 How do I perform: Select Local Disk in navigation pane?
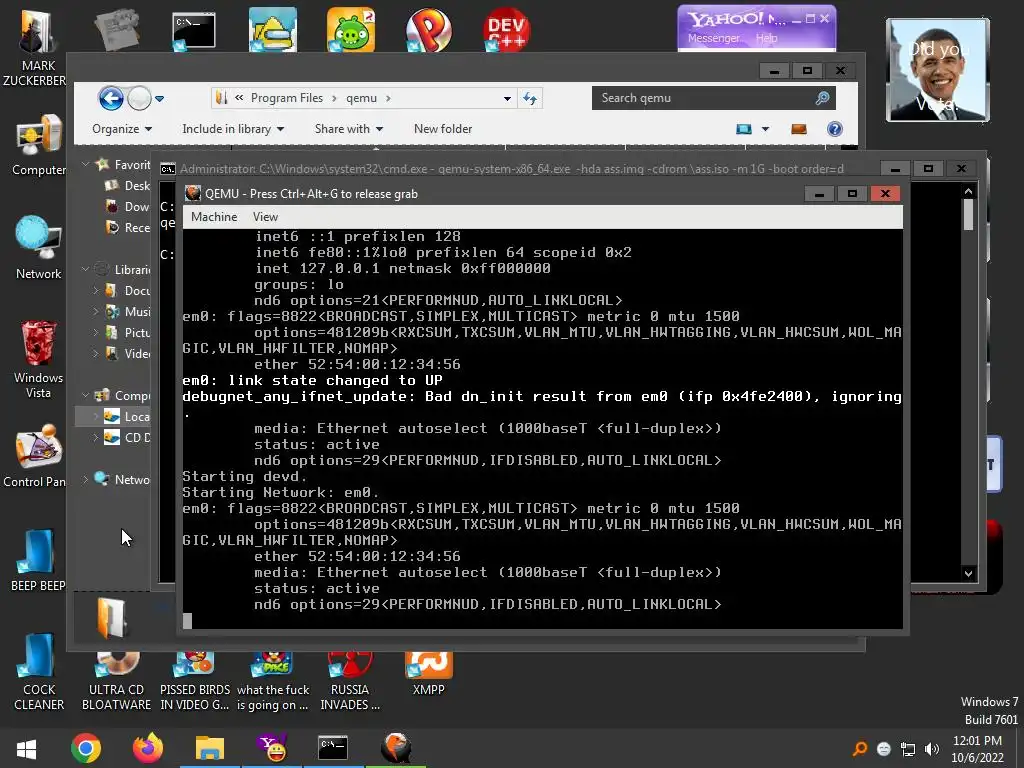tap(127, 416)
